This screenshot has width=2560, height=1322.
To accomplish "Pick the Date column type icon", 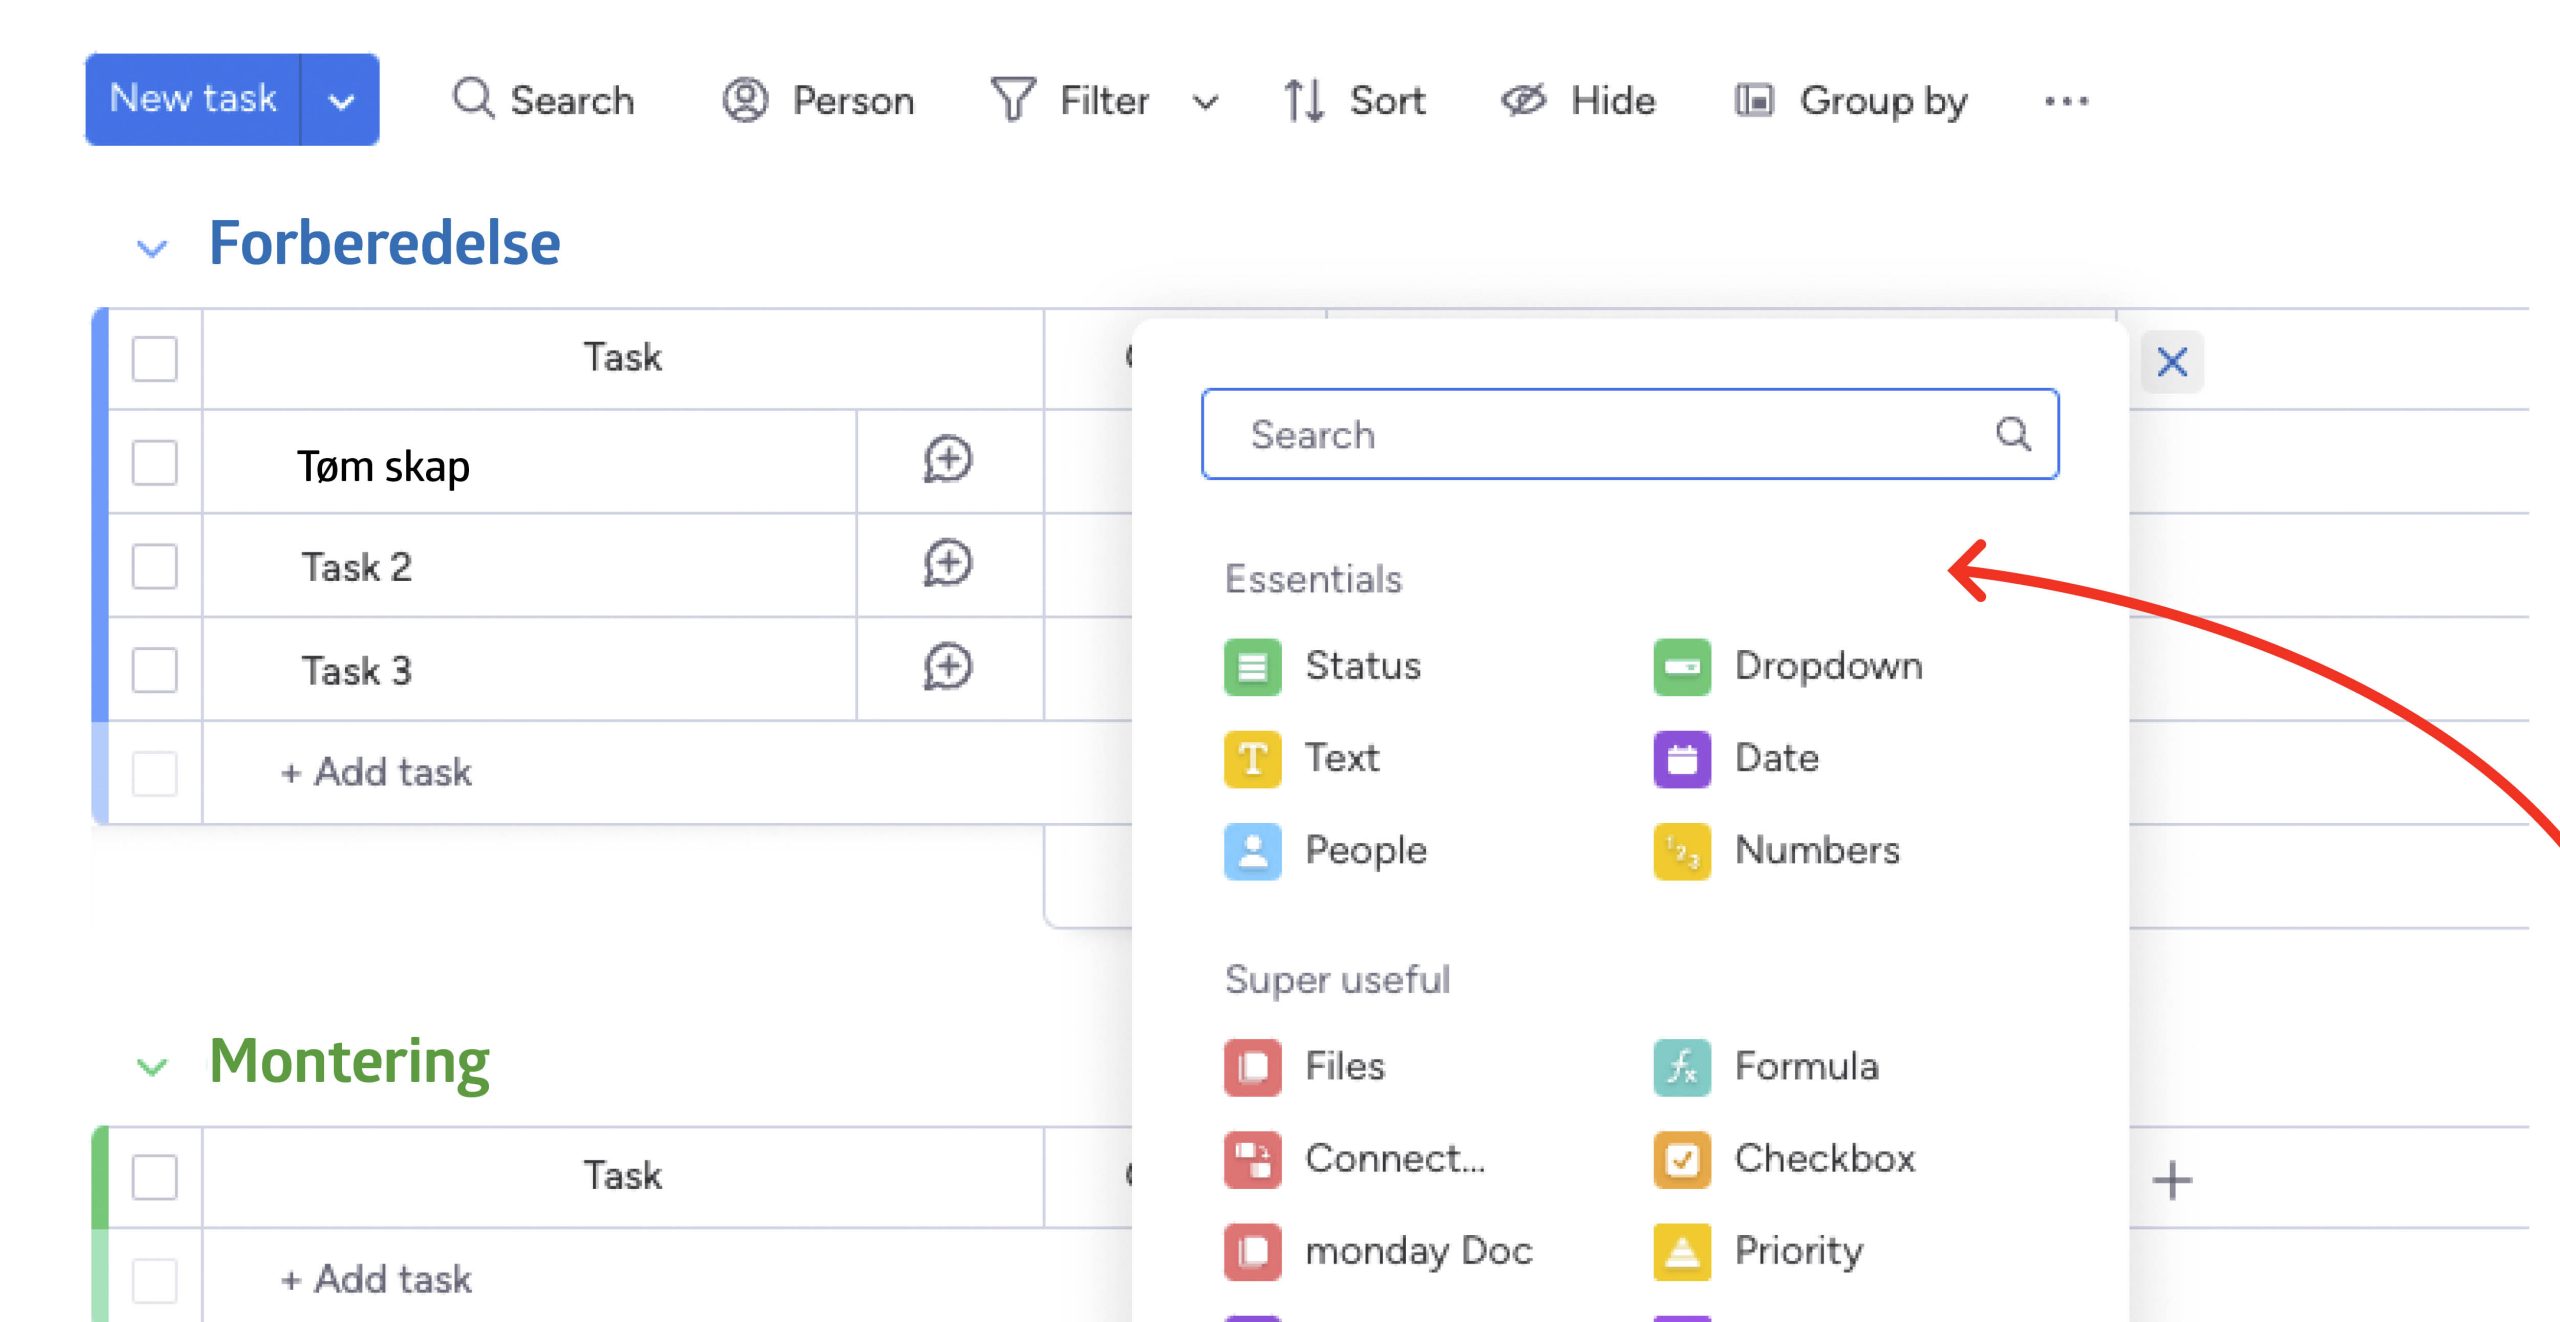I will [1682, 759].
